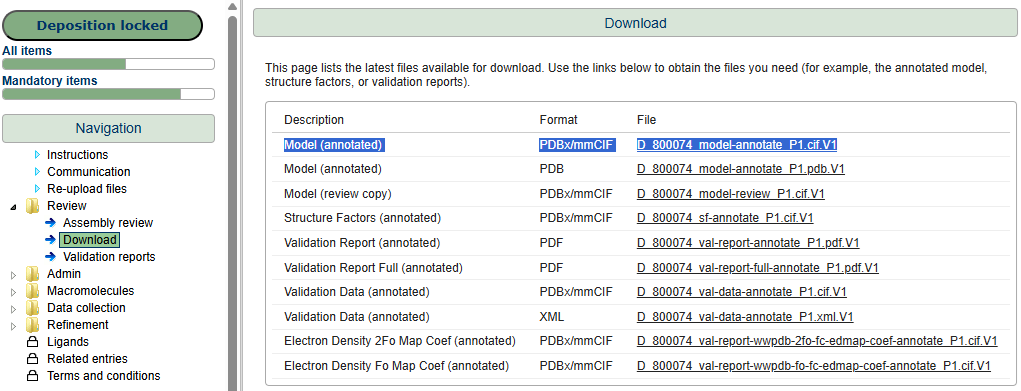The width and height of the screenshot is (1021, 391).
Task: Click the blue arrow beside Validation reports
Action: coord(51,257)
